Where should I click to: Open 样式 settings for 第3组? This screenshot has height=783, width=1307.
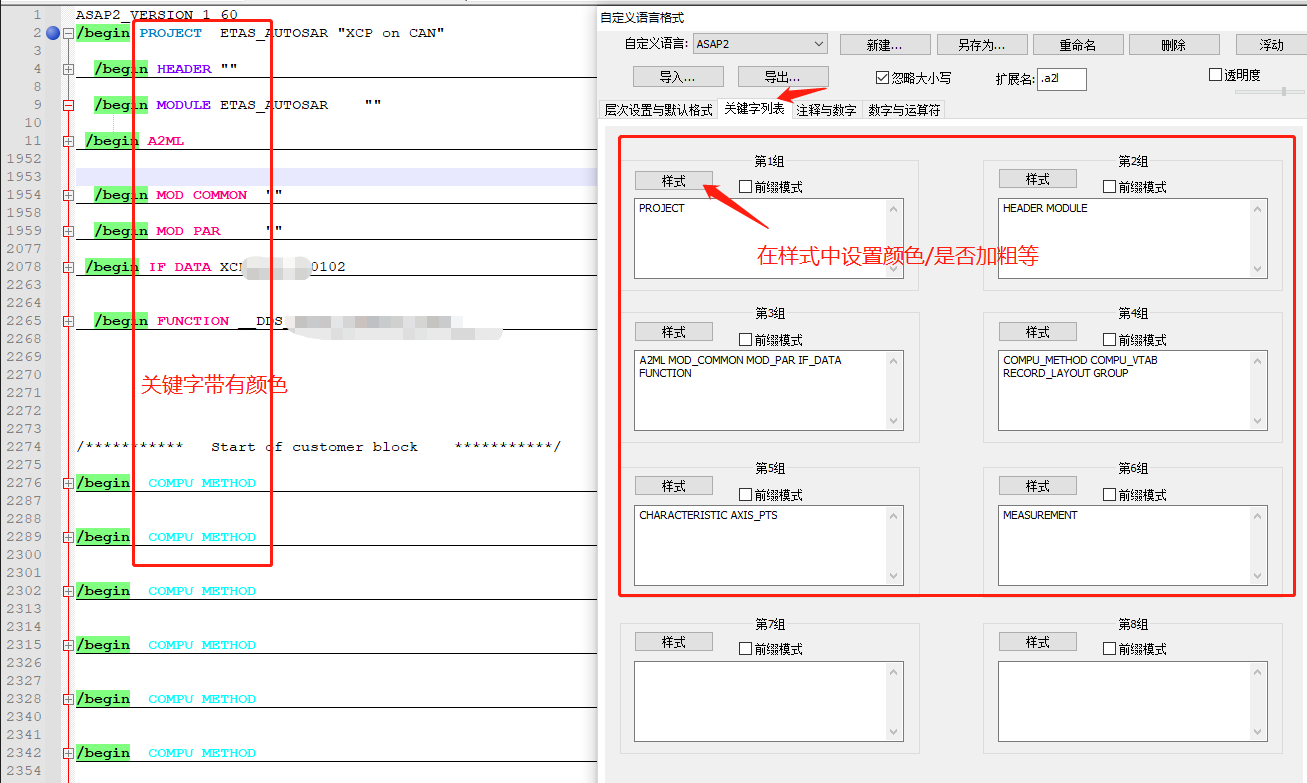[674, 331]
